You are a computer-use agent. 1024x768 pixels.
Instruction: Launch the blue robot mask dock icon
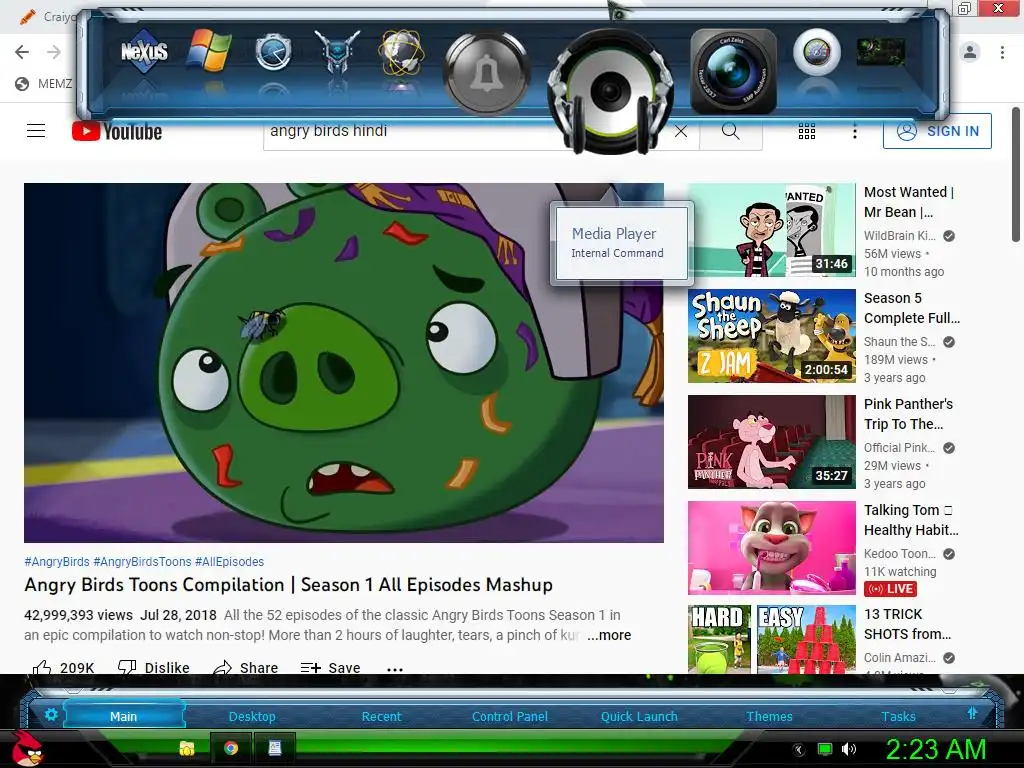337,52
